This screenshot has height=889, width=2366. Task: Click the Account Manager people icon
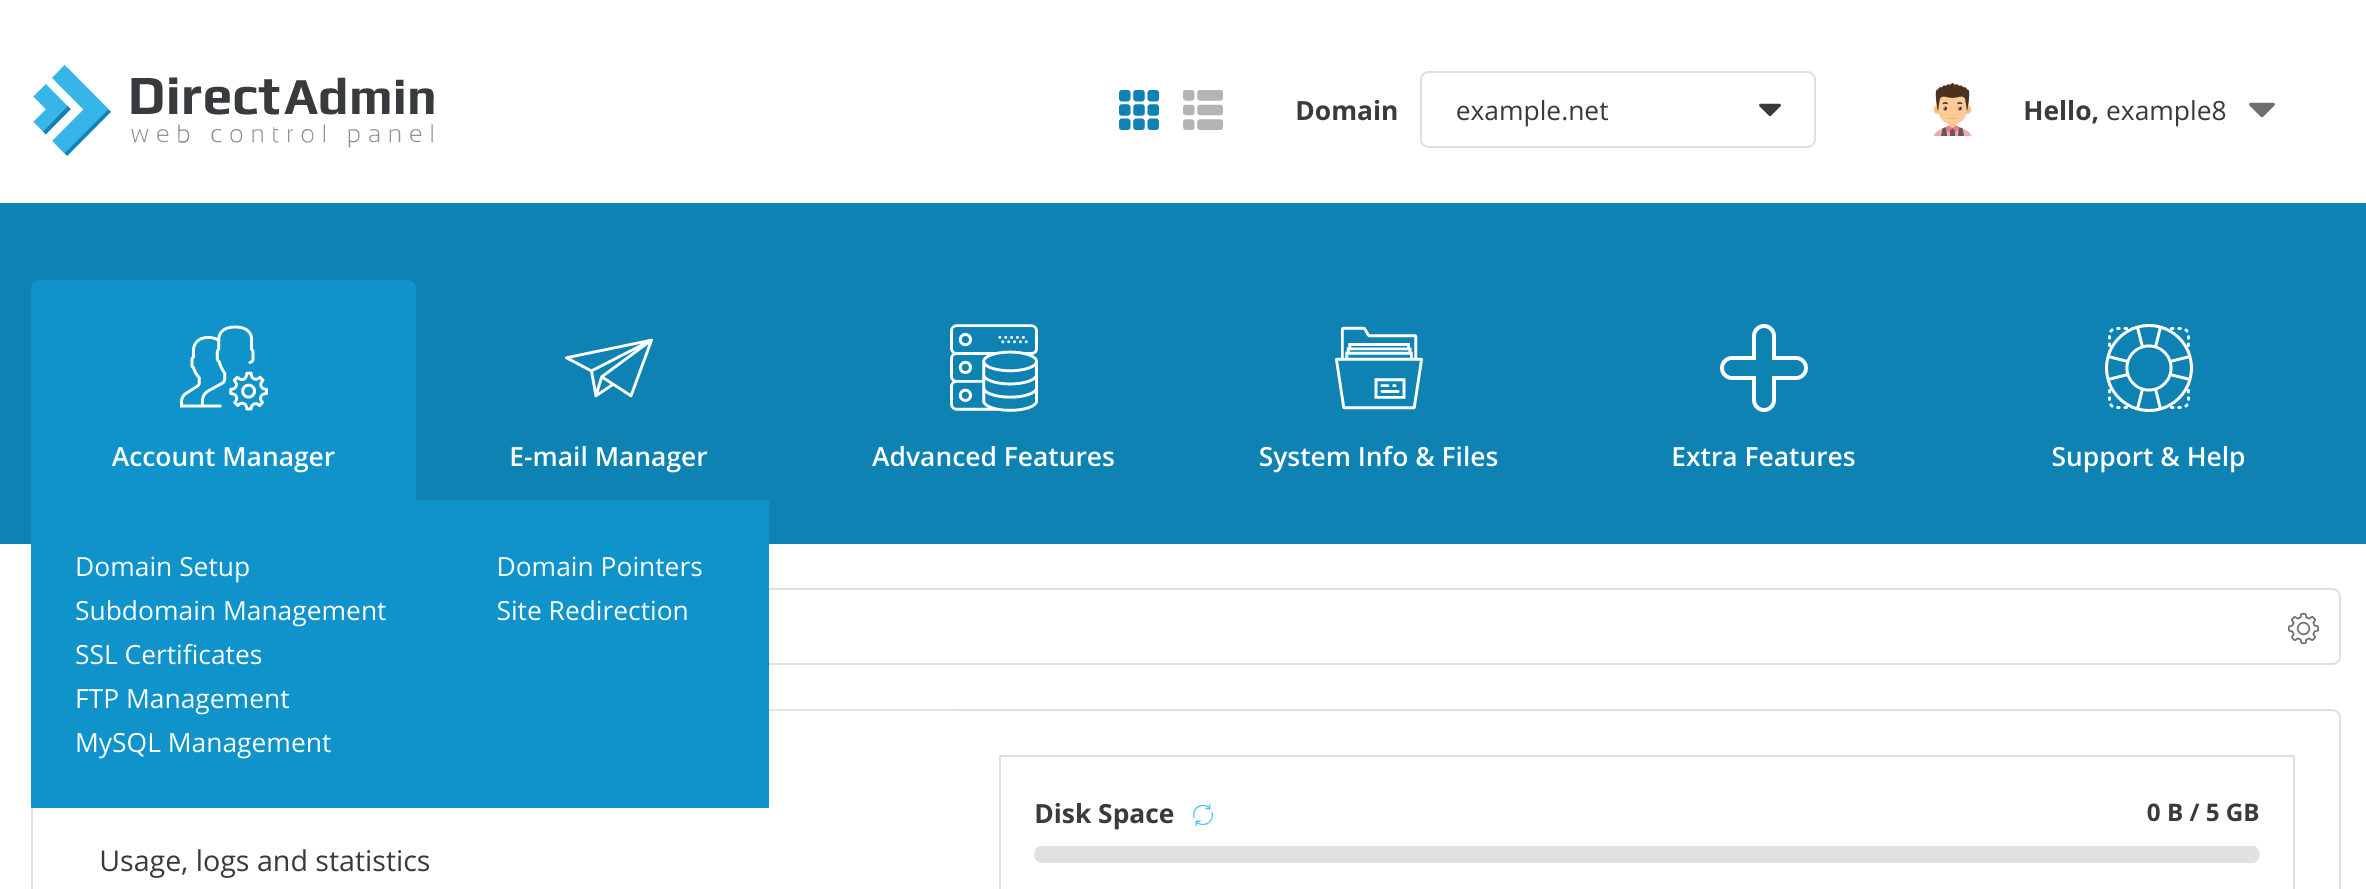pyautogui.click(x=223, y=368)
